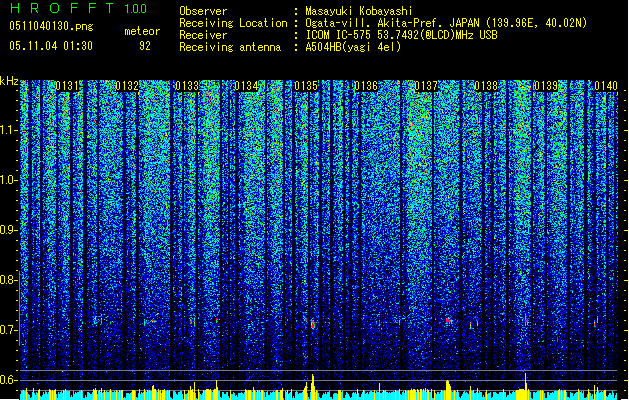Click the 'meteor' label

[142, 31]
